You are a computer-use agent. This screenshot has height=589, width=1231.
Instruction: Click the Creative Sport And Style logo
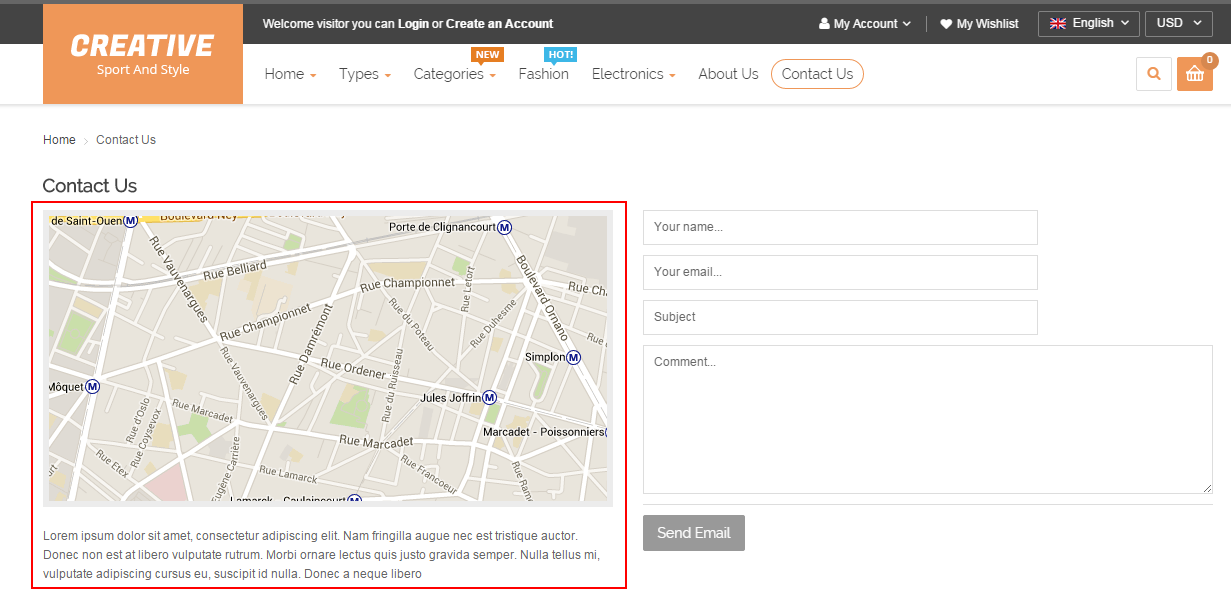pyautogui.click(x=143, y=54)
